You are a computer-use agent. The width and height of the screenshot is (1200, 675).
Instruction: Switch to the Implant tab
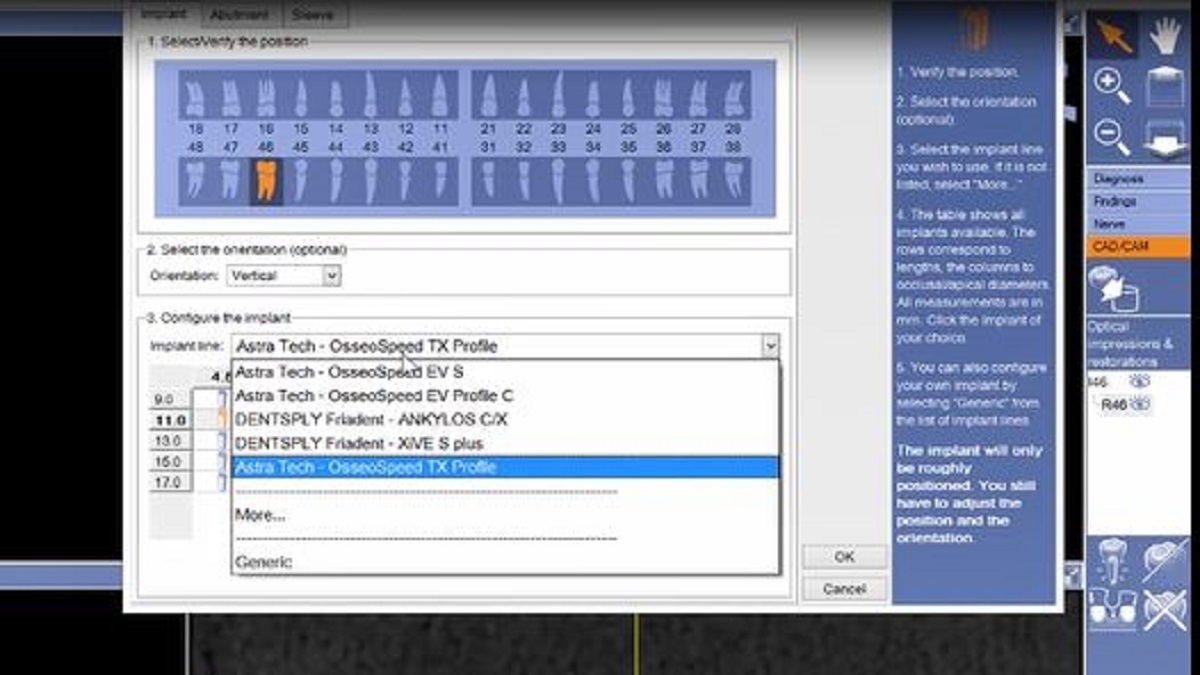(x=164, y=14)
